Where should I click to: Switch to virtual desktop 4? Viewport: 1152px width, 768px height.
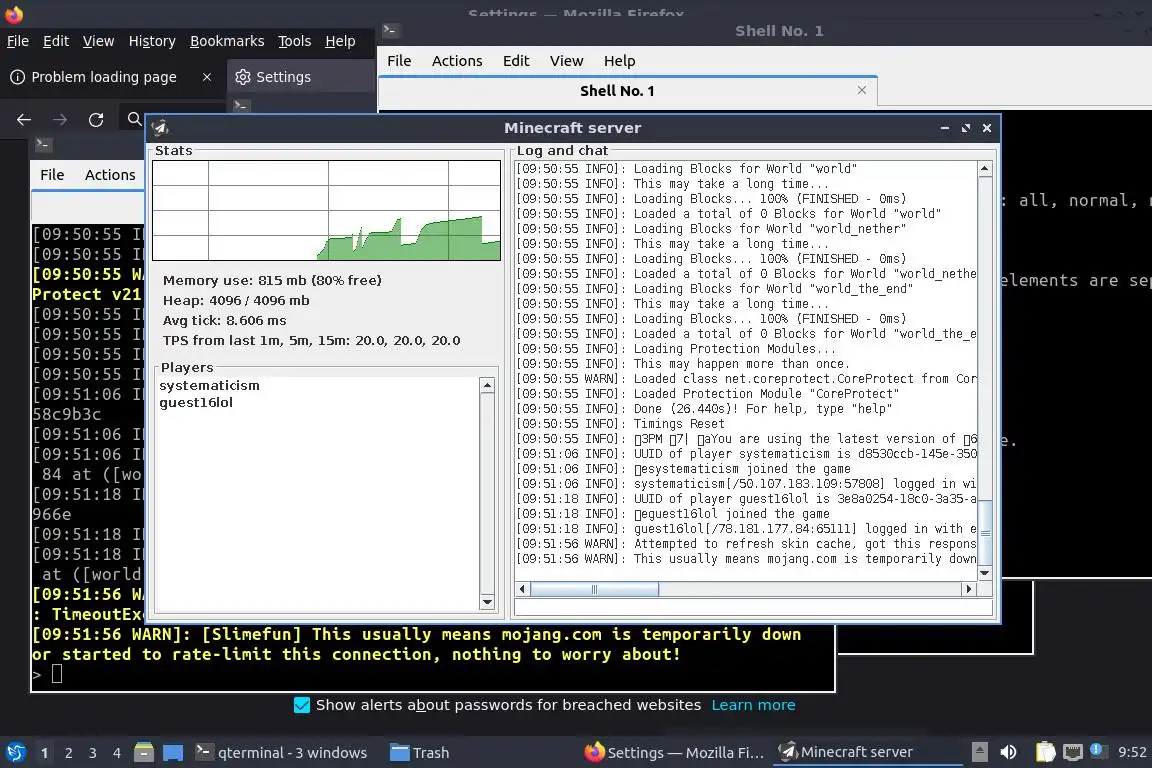[117, 753]
